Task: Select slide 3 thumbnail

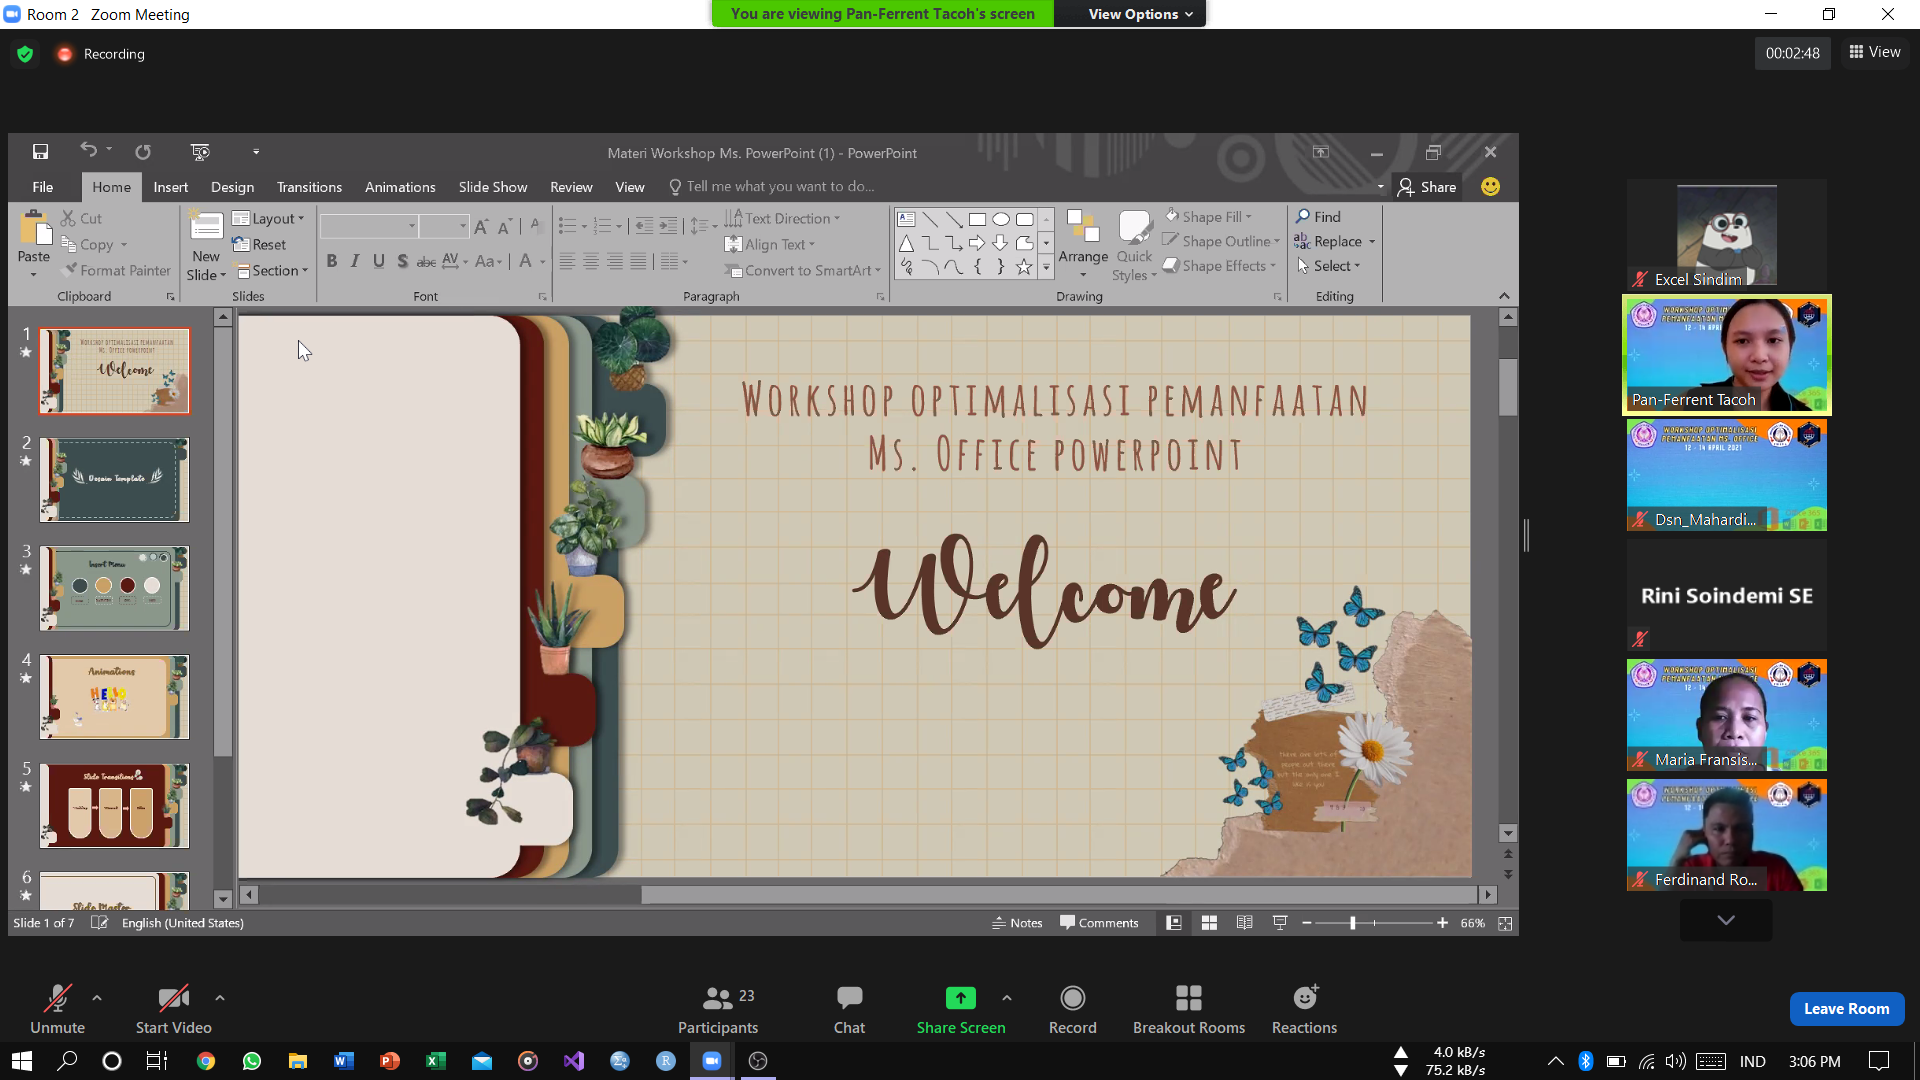Action: 114,588
